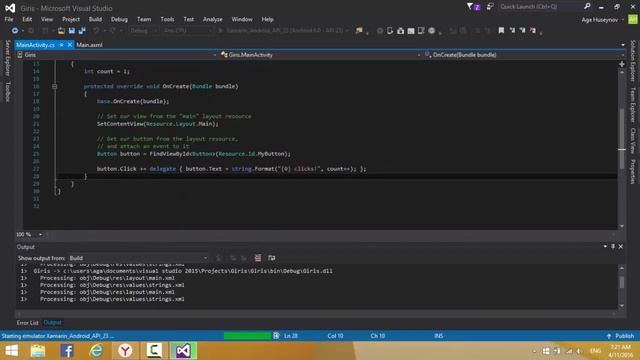Toggle pin on MainActivity.cs tab
The width and height of the screenshot is (640, 360).
(61, 45)
